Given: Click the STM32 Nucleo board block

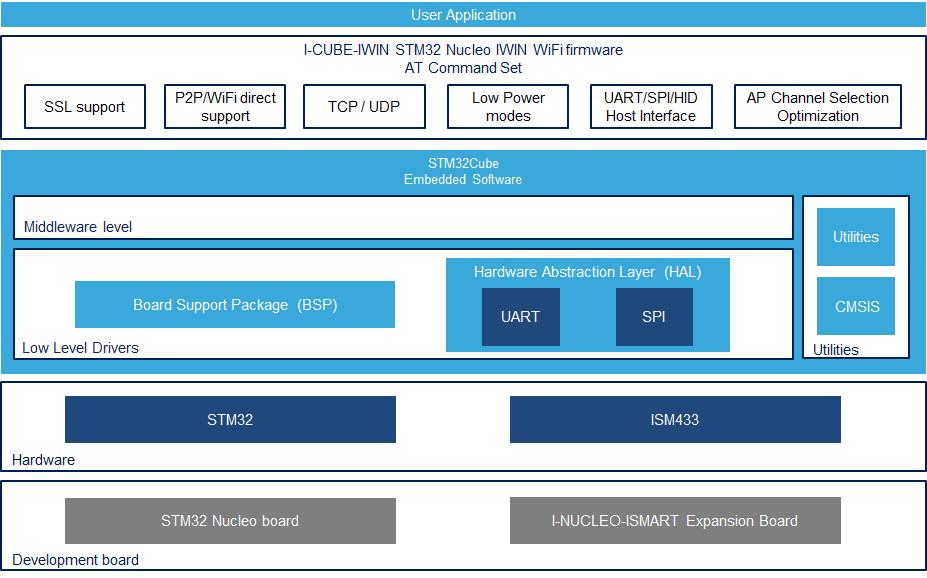Looking at the screenshot, I should [x=230, y=521].
